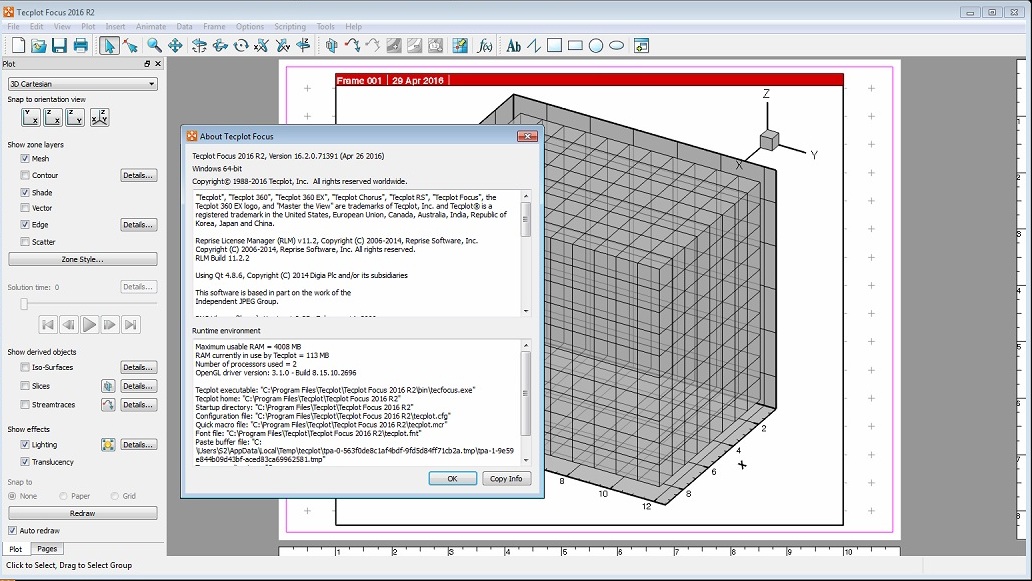This screenshot has height=581, width=1032.
Task: Select the circle shape tool
Action: [596, 45]
